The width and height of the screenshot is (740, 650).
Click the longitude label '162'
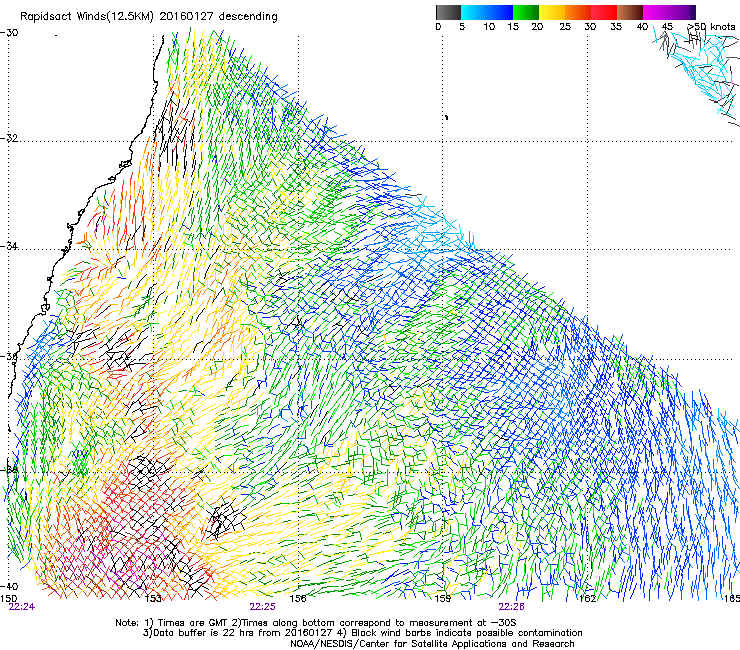[587, 598]
